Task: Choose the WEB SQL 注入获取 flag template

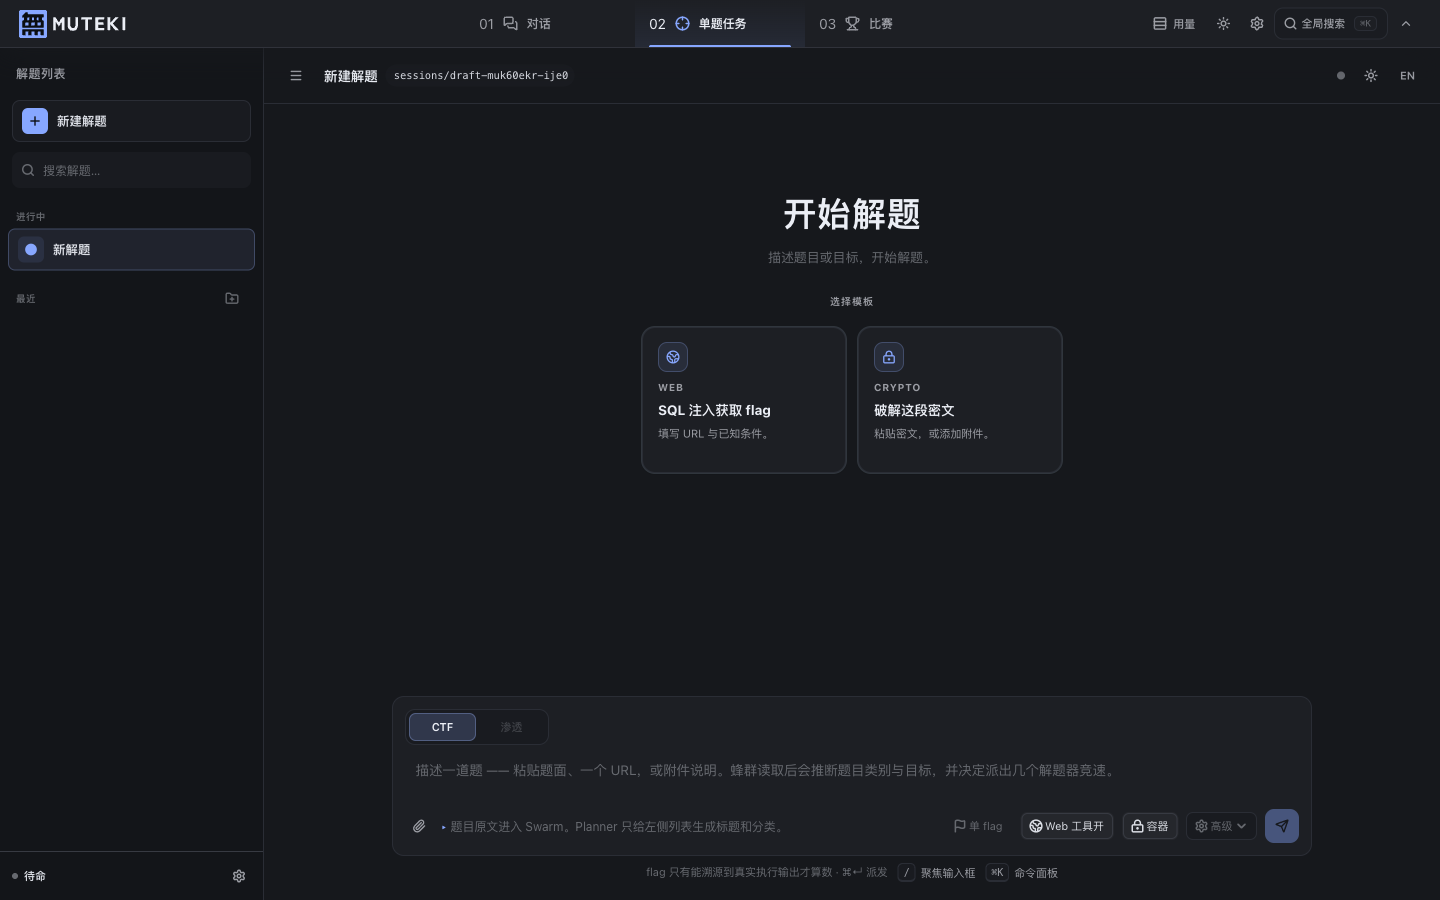Action: point(744,400)
